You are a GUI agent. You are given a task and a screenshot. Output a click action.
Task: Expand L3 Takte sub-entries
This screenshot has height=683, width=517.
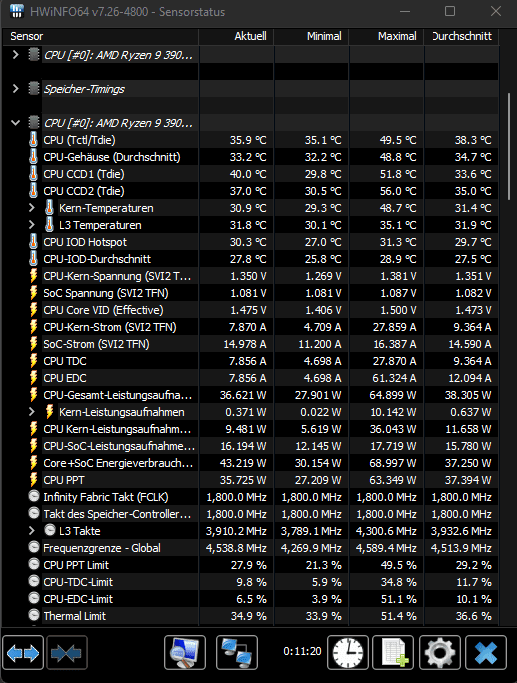coord(31,531)
